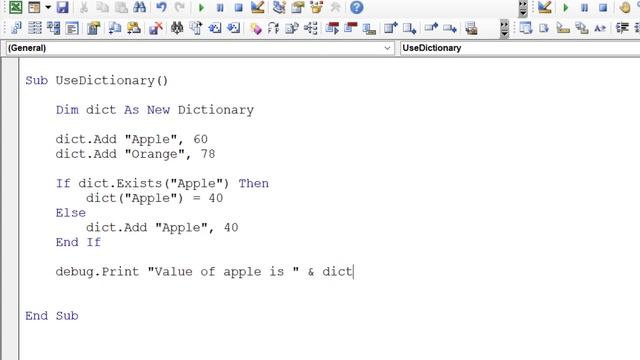The width and height of the screenshot is (640, 360).
Task: Expand the top row toolbar overflow chevron
Action: [523, 8]
